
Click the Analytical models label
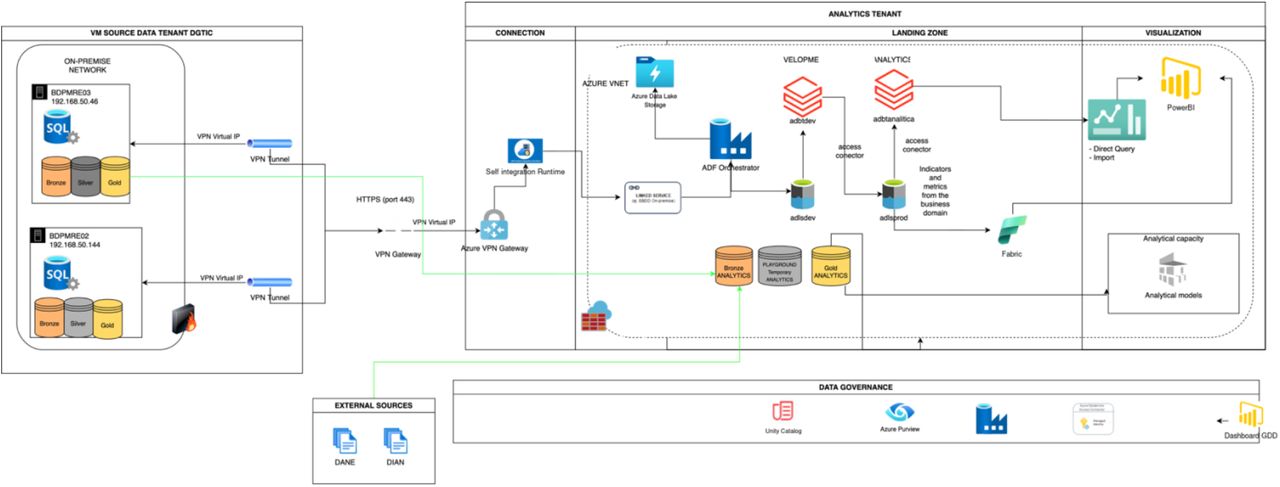click(x=1174, y=296)
